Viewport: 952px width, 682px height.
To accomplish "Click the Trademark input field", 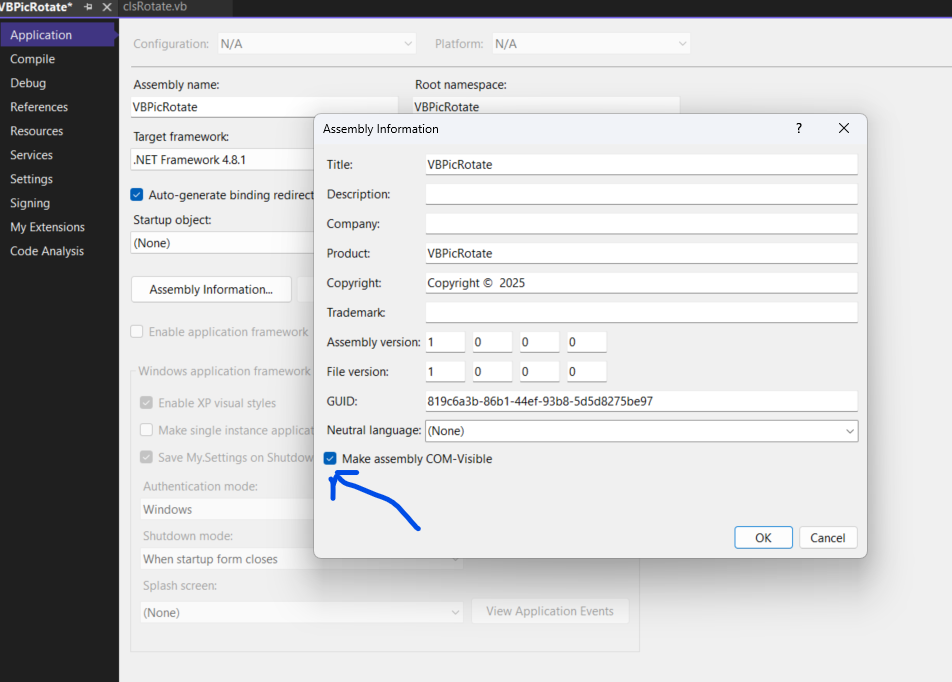I will pos(641,313).
